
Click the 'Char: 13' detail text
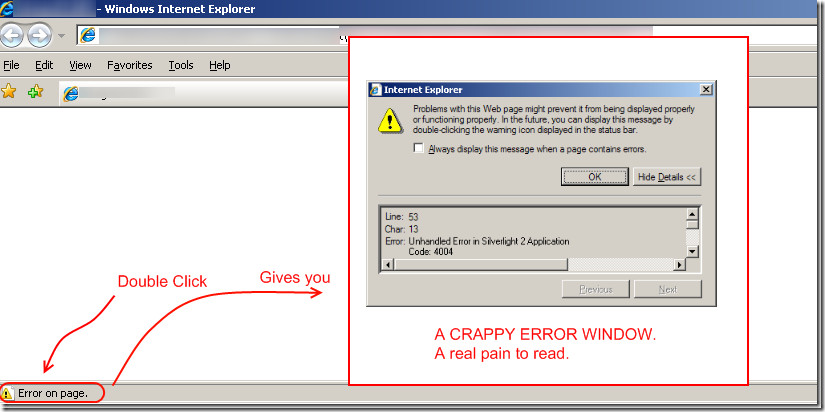(x=401, y=229)
